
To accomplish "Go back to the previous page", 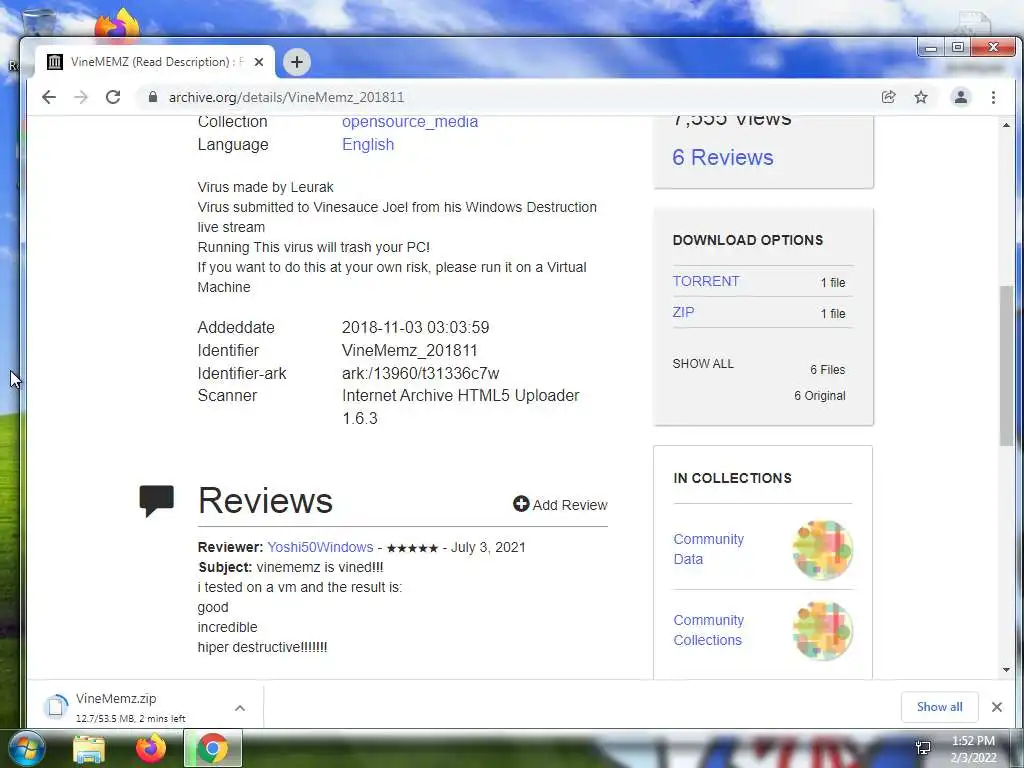I will tap(48, 97).
